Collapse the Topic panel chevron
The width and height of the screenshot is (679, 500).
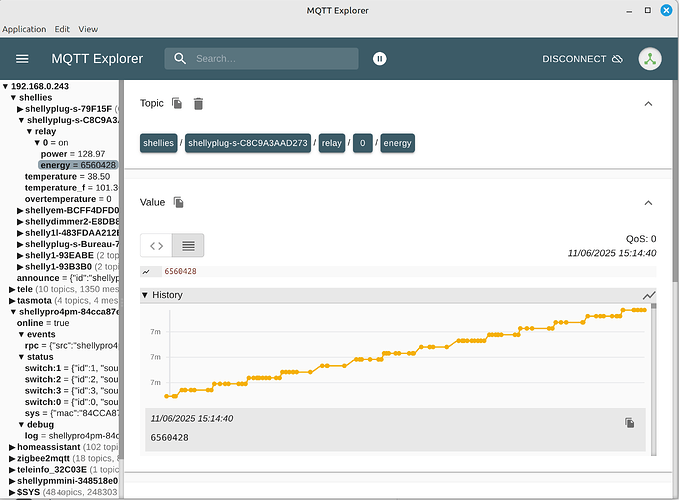click(648, 103)
